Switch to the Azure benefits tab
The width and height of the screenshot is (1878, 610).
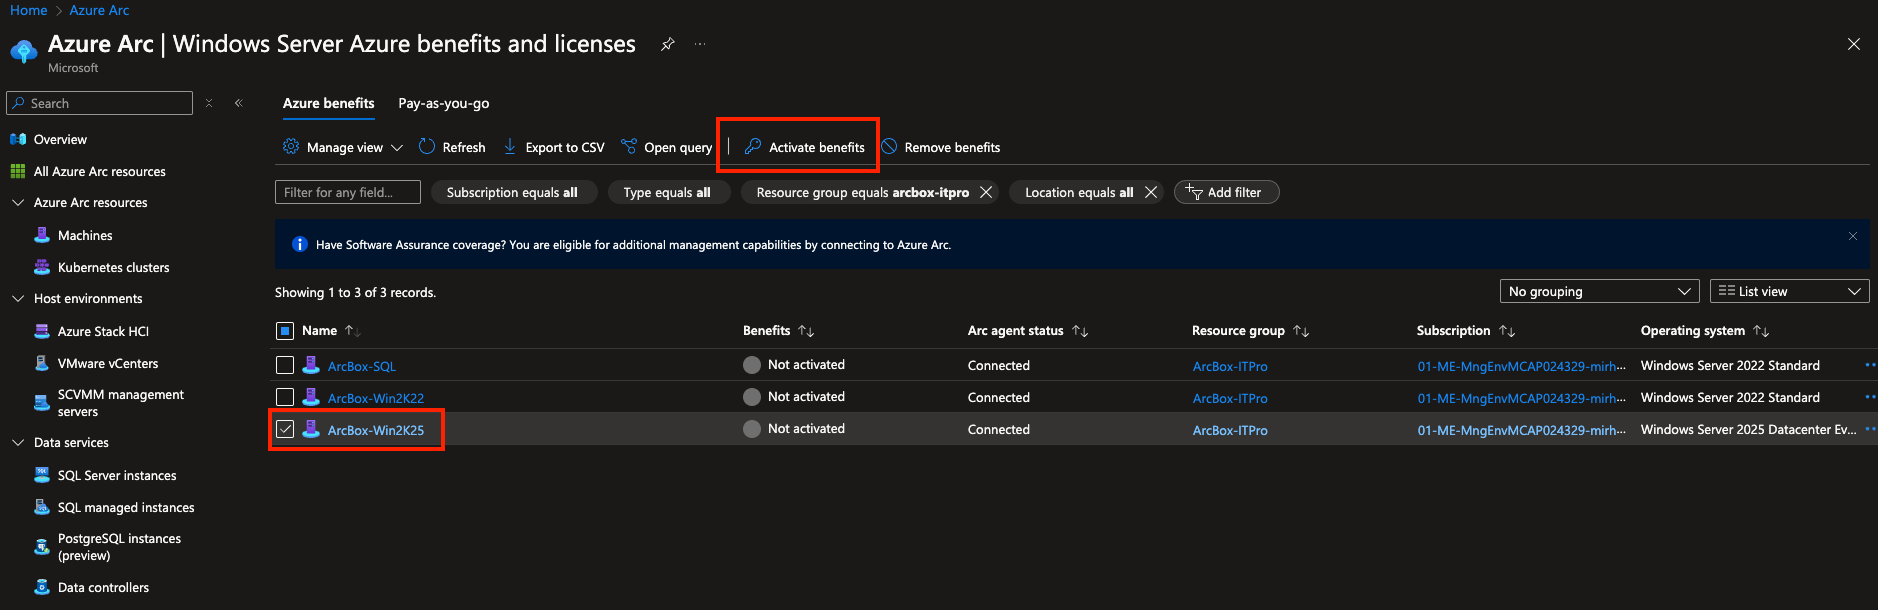(328, 103)
